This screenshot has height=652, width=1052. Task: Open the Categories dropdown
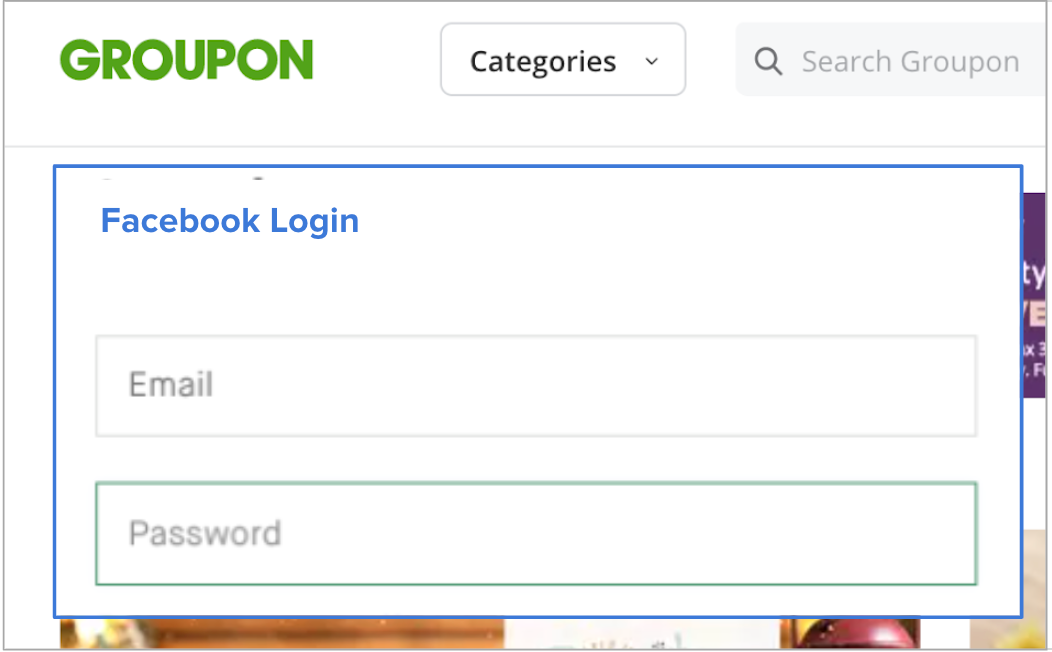pyautogui.click(x=563, y=60)
